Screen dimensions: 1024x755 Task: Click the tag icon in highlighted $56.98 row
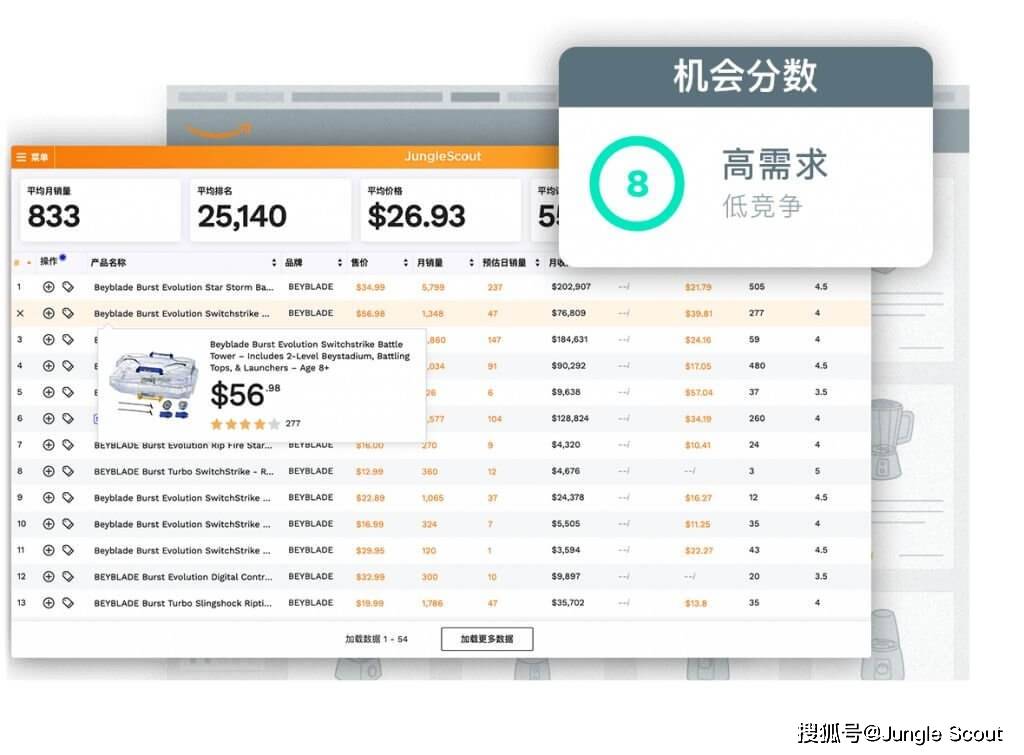68,313
